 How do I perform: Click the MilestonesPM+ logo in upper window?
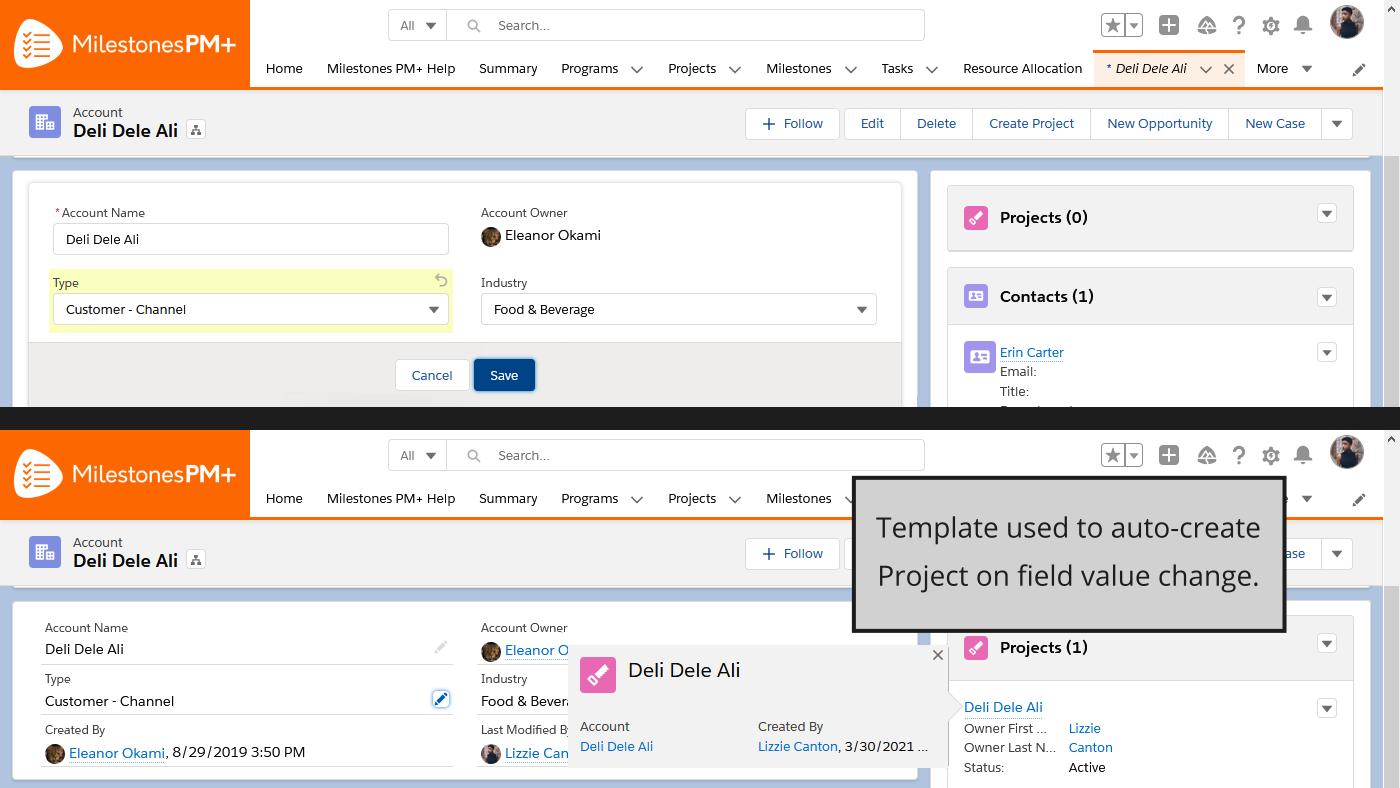pos(125,44)
